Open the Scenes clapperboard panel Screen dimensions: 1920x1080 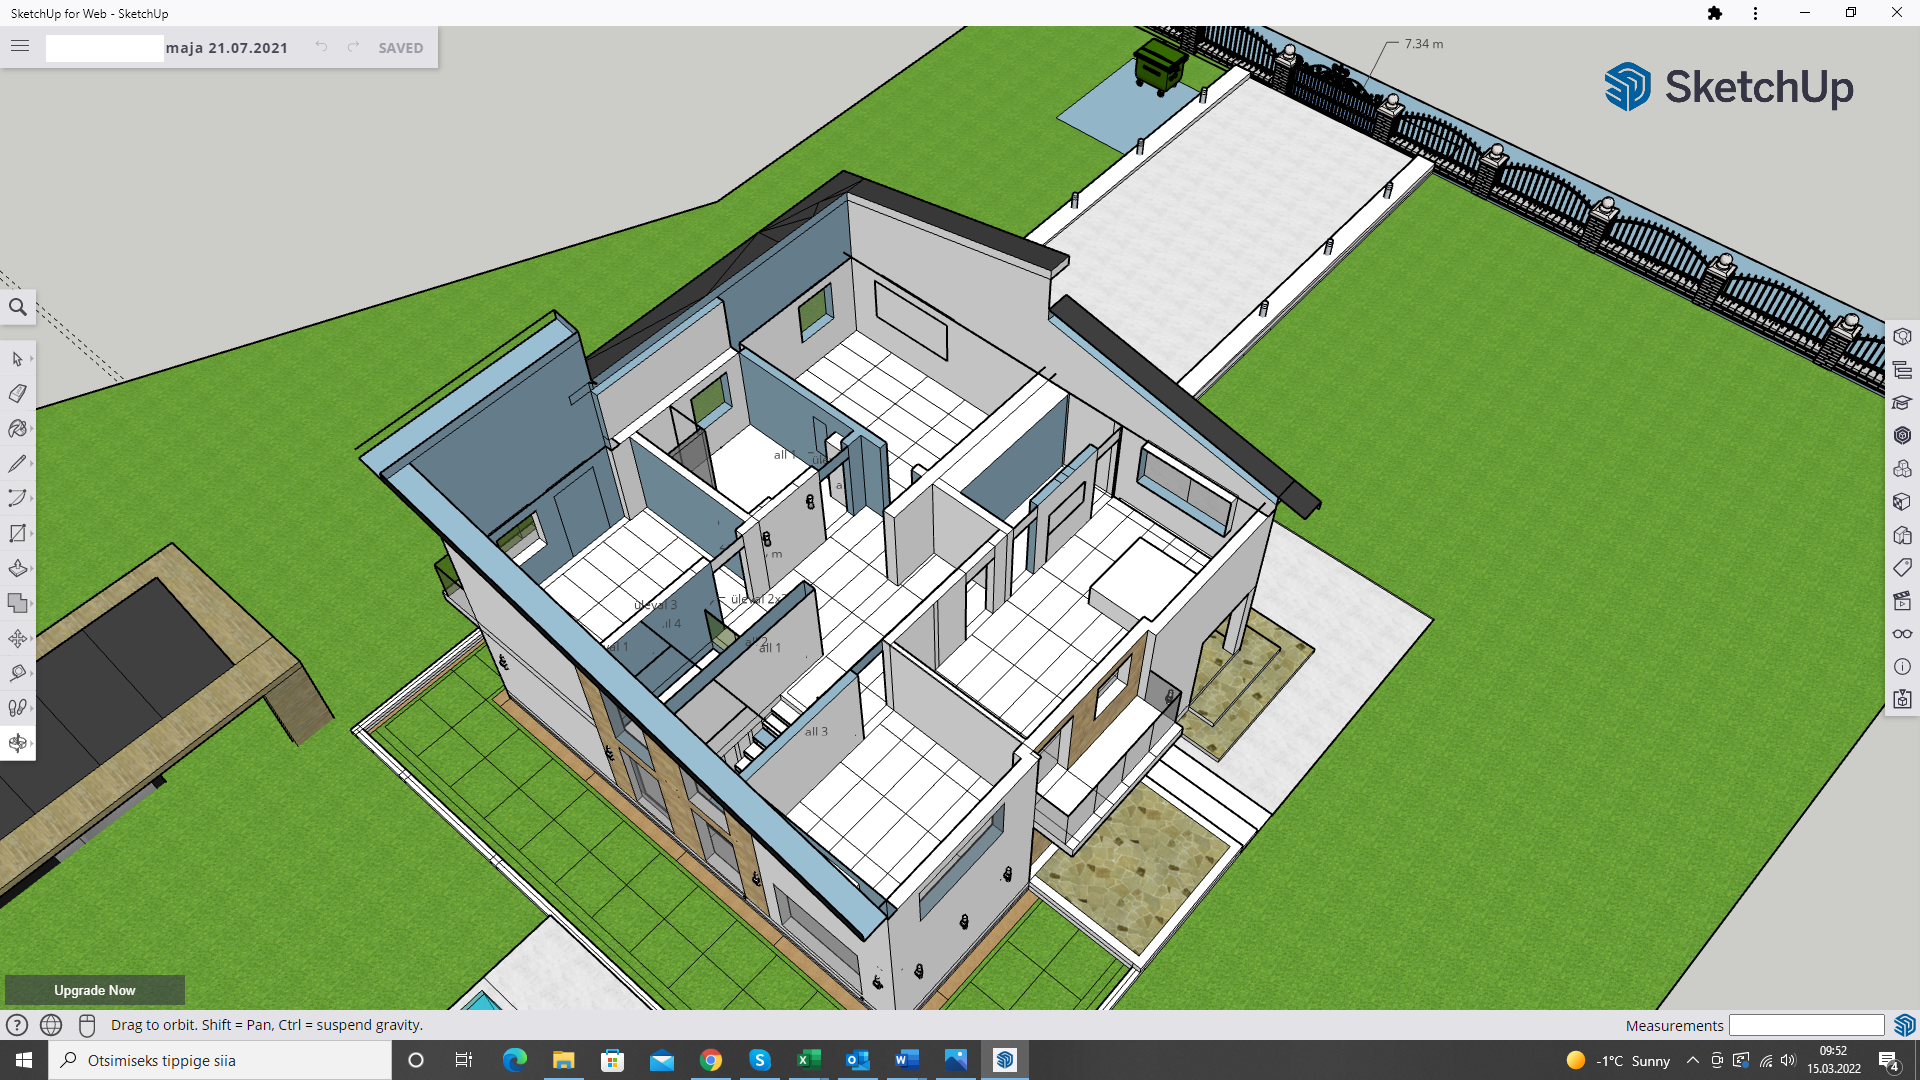pyautogui.click(x=1902, y=601)
